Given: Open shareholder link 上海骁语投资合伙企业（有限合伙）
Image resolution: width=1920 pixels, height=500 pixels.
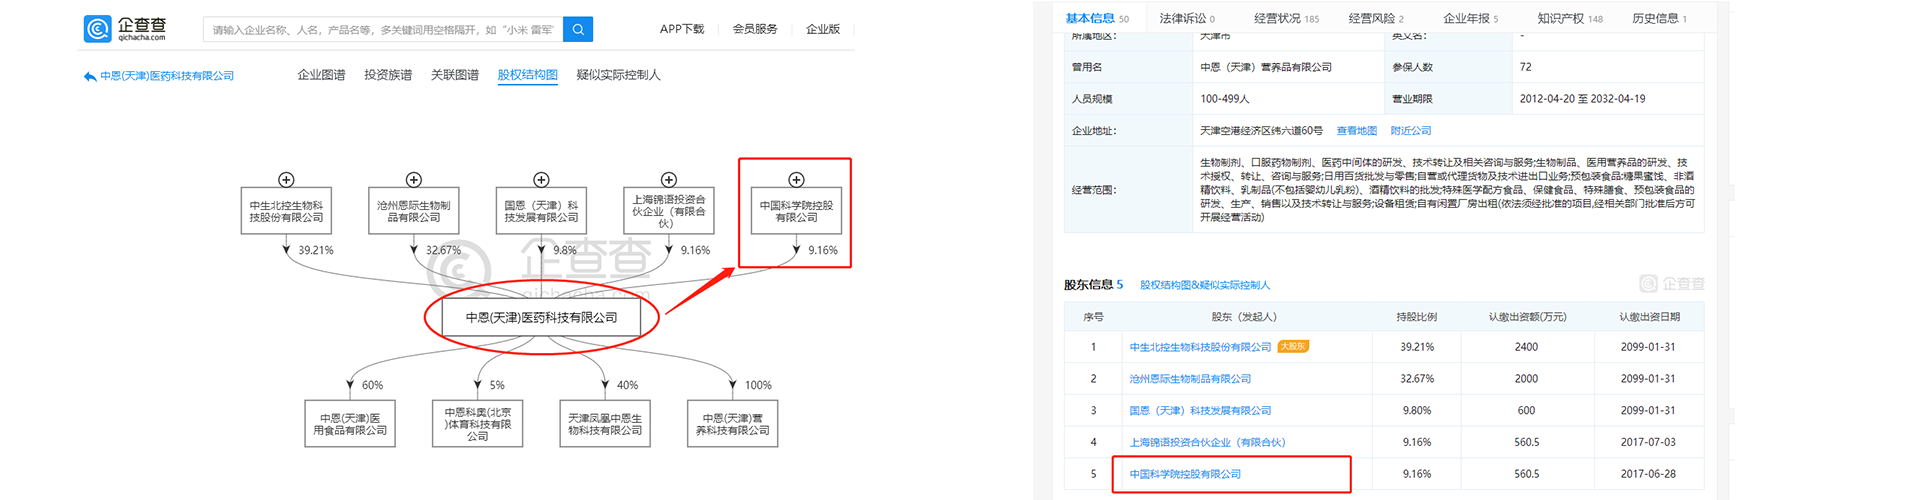Looking at the screenshot, I should click(x=1207, y=442).
